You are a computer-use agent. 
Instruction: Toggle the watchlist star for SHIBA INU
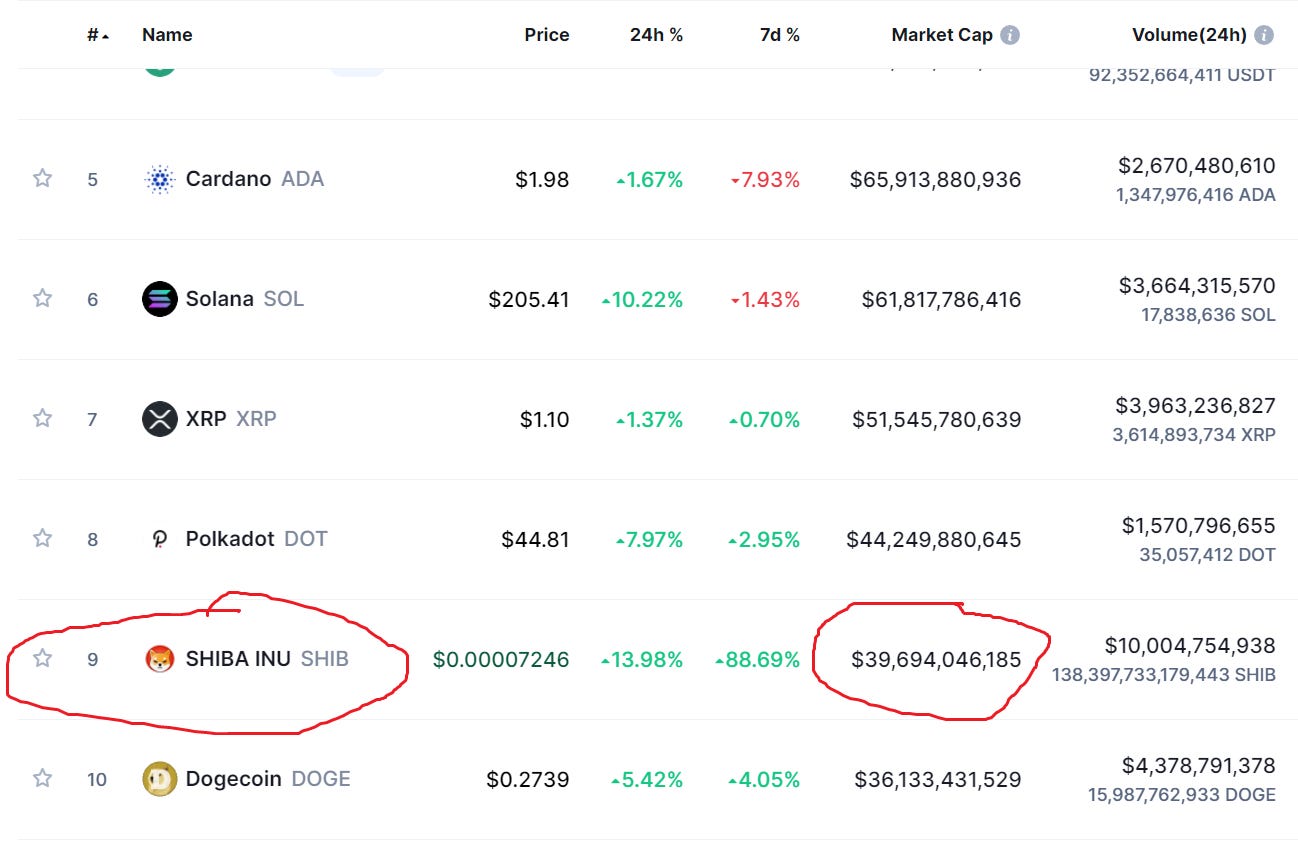(42, 659)
